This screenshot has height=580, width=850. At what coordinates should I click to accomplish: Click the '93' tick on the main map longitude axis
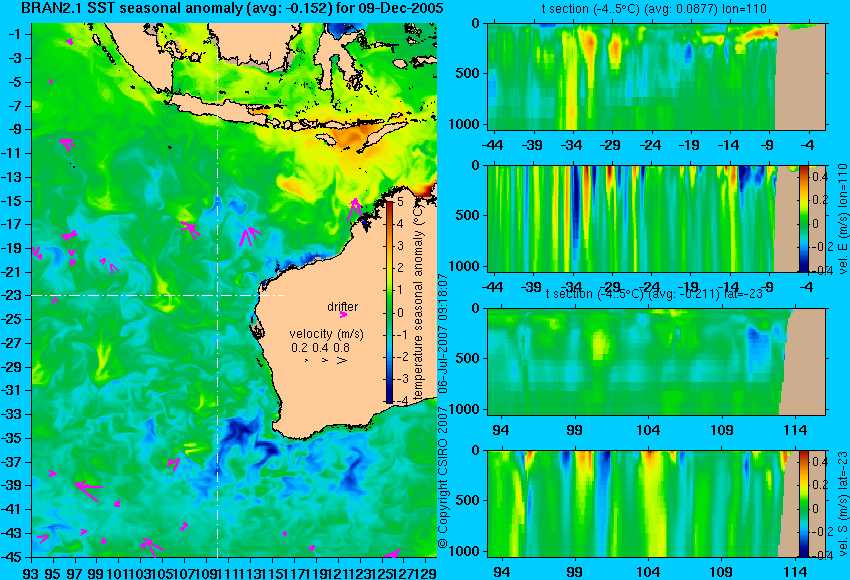(31, 572)
